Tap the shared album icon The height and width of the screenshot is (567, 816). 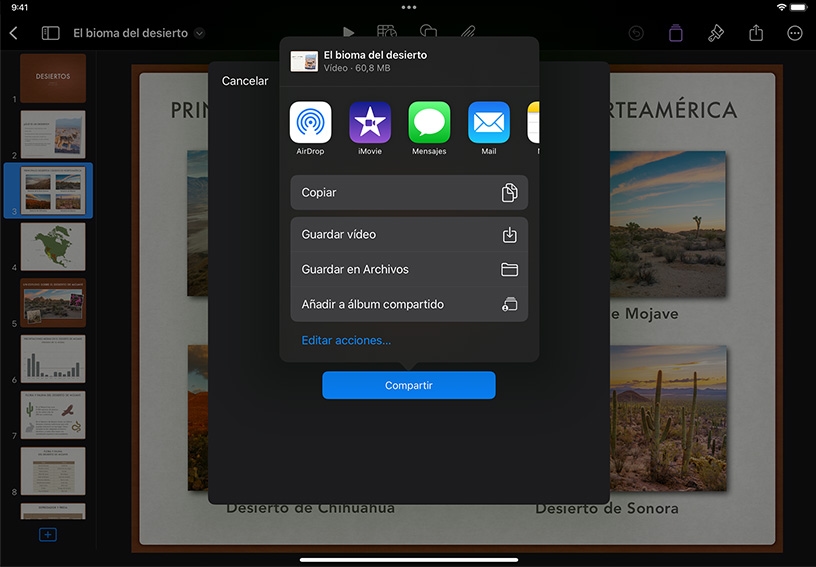click(509, 304)
